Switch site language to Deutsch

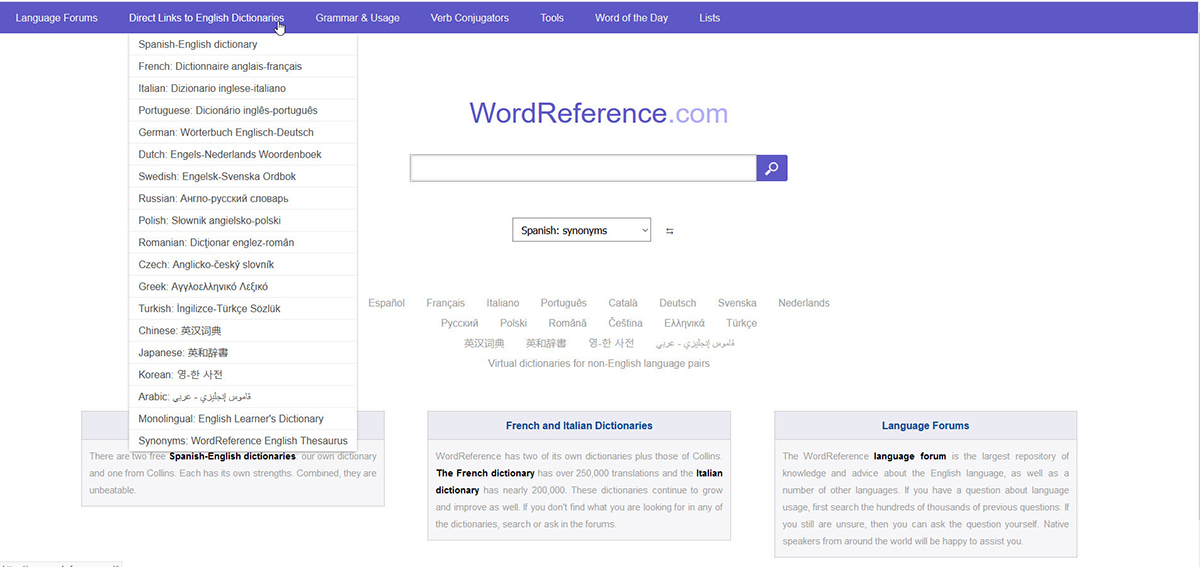678,303
